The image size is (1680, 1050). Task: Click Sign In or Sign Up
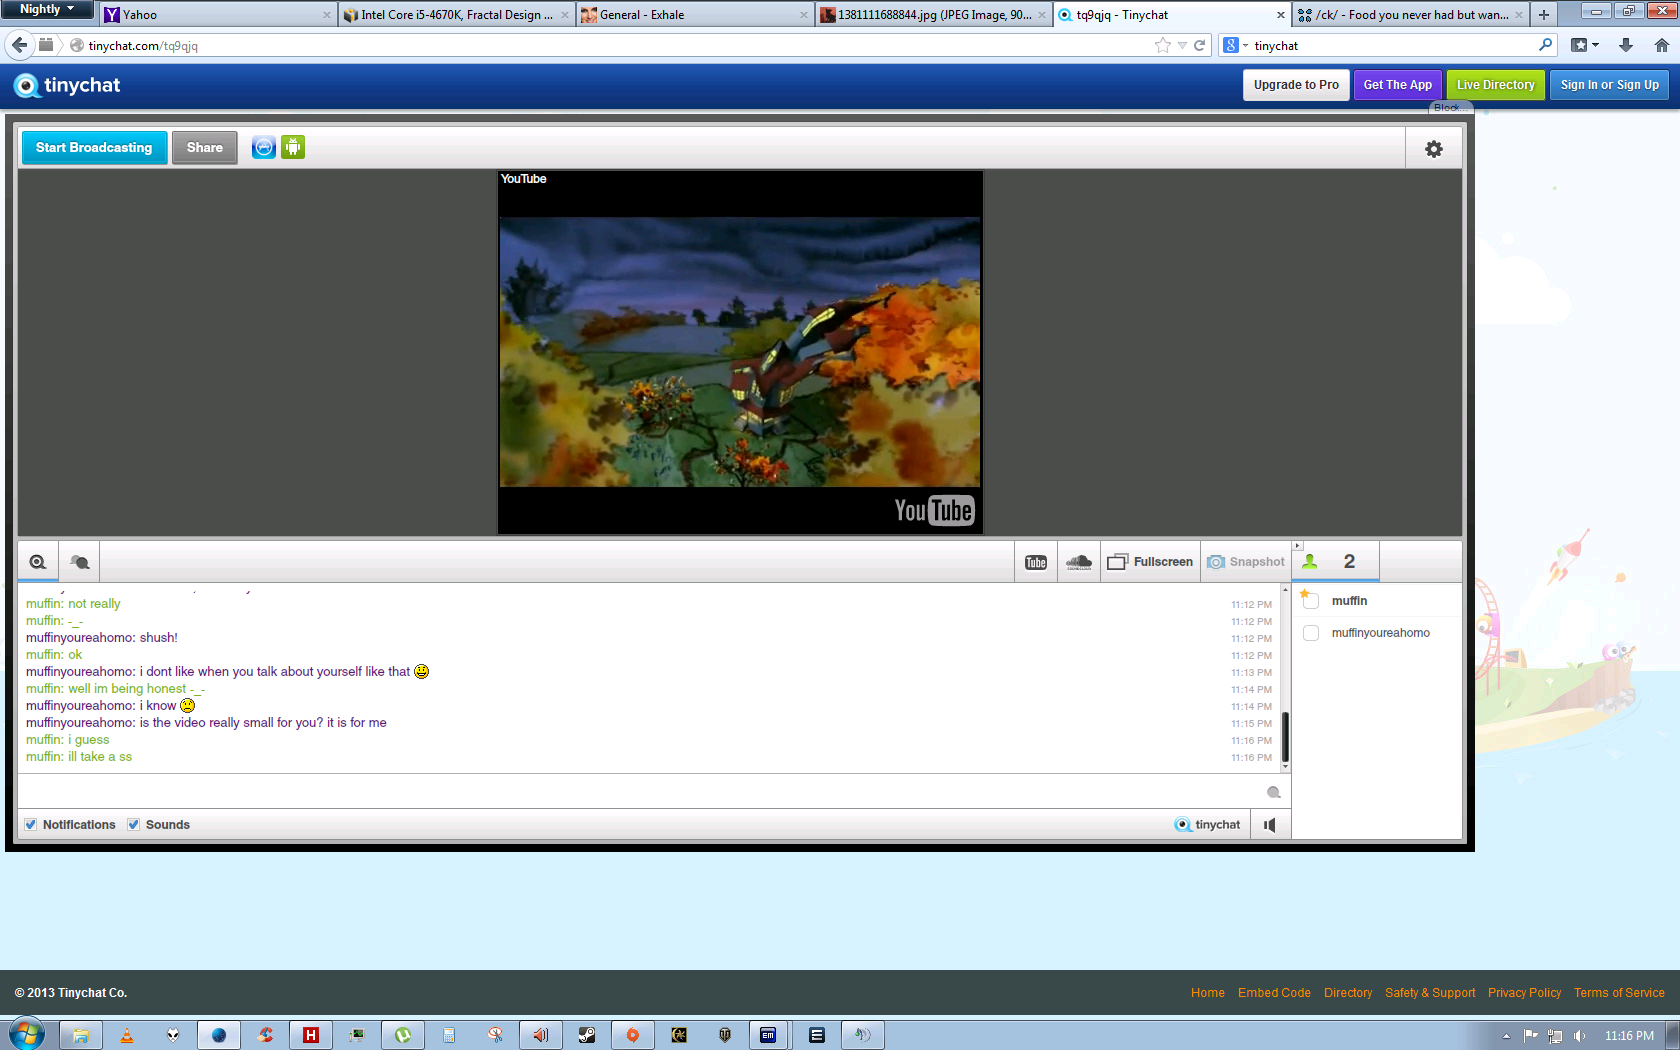coord(1610,85)
